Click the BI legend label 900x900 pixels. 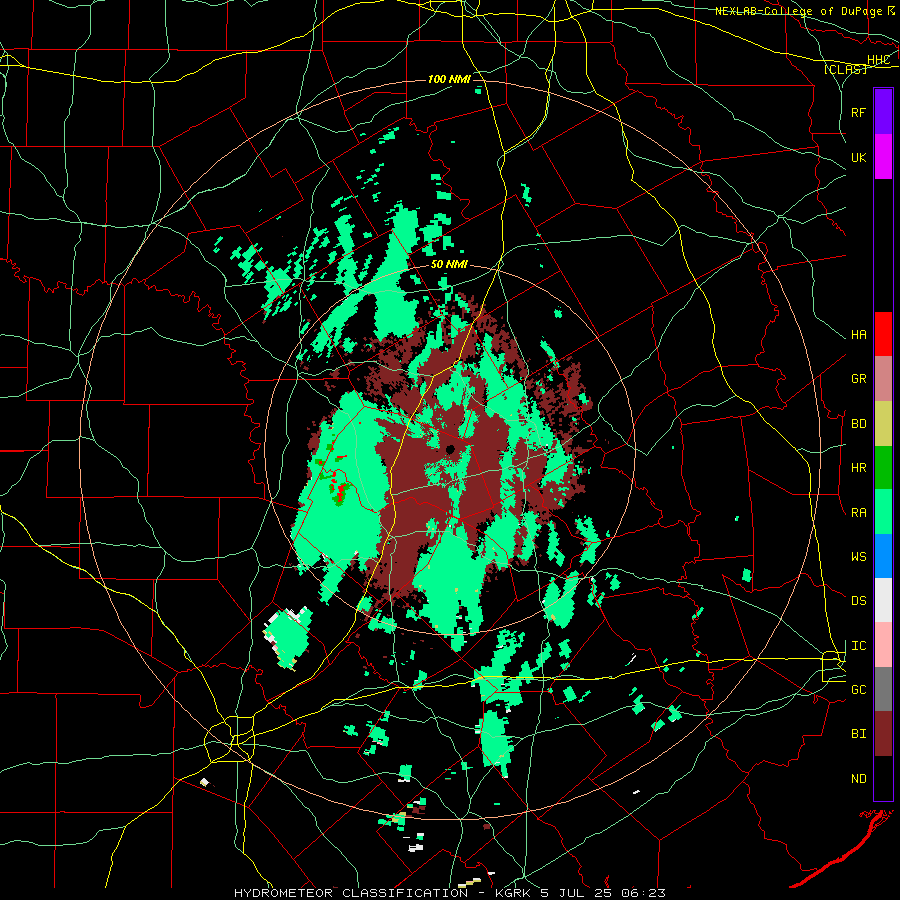pos(858,734)
